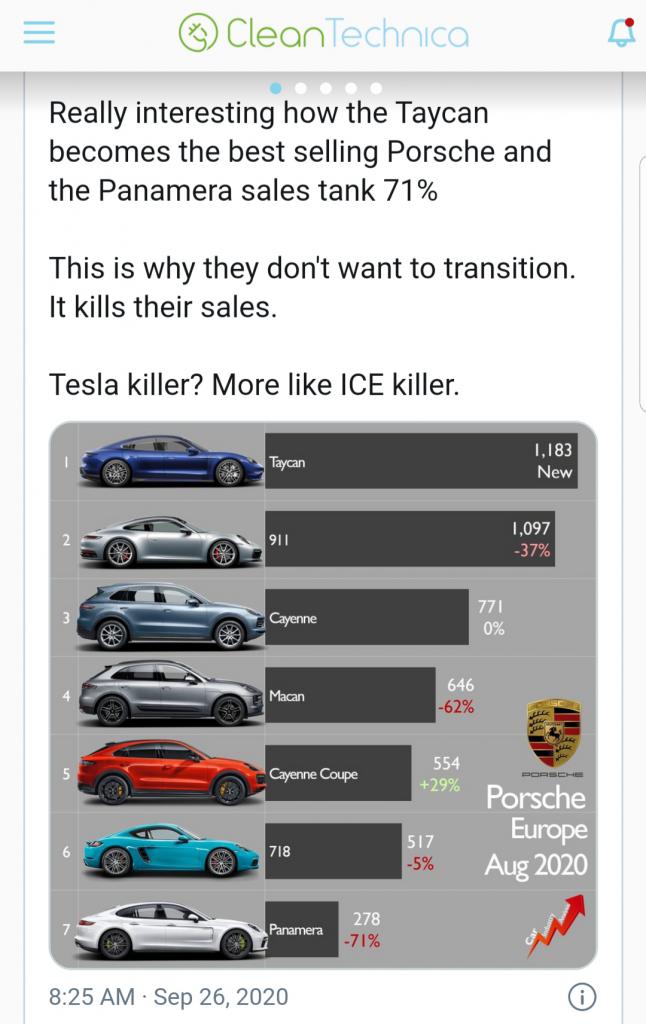Open the hamburger menu

(39, 32)
